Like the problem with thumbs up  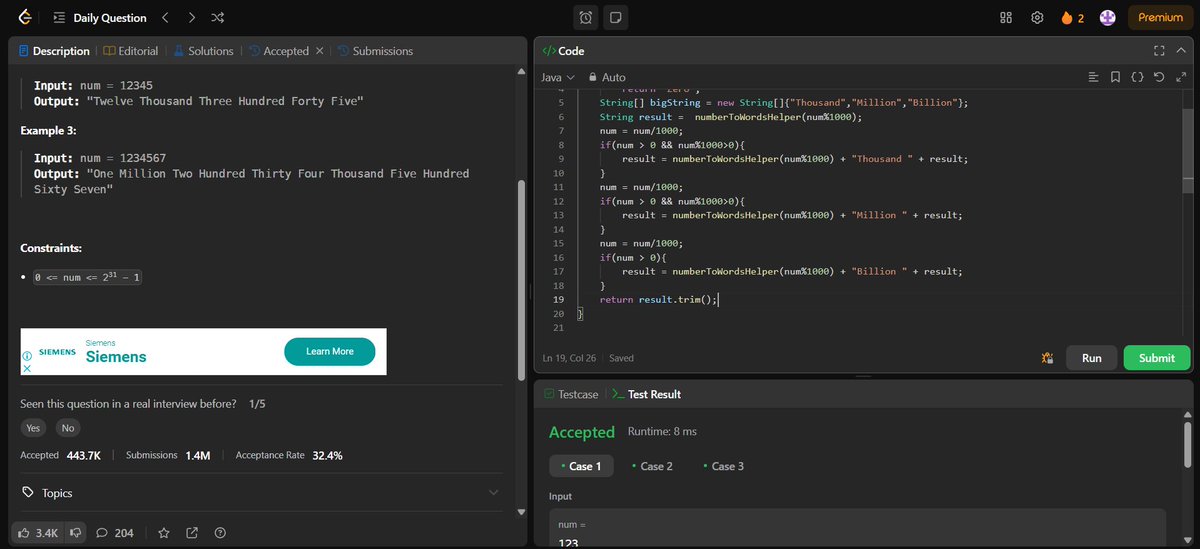coord(39,533)
